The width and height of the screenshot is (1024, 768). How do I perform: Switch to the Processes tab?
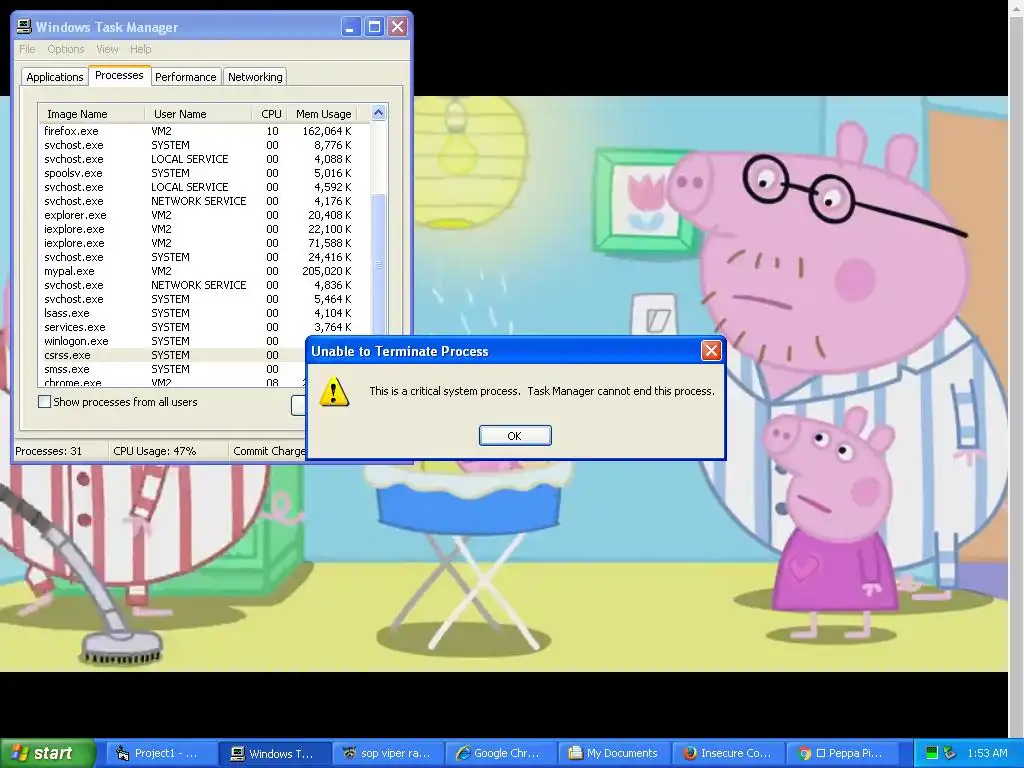coord(119,76)
